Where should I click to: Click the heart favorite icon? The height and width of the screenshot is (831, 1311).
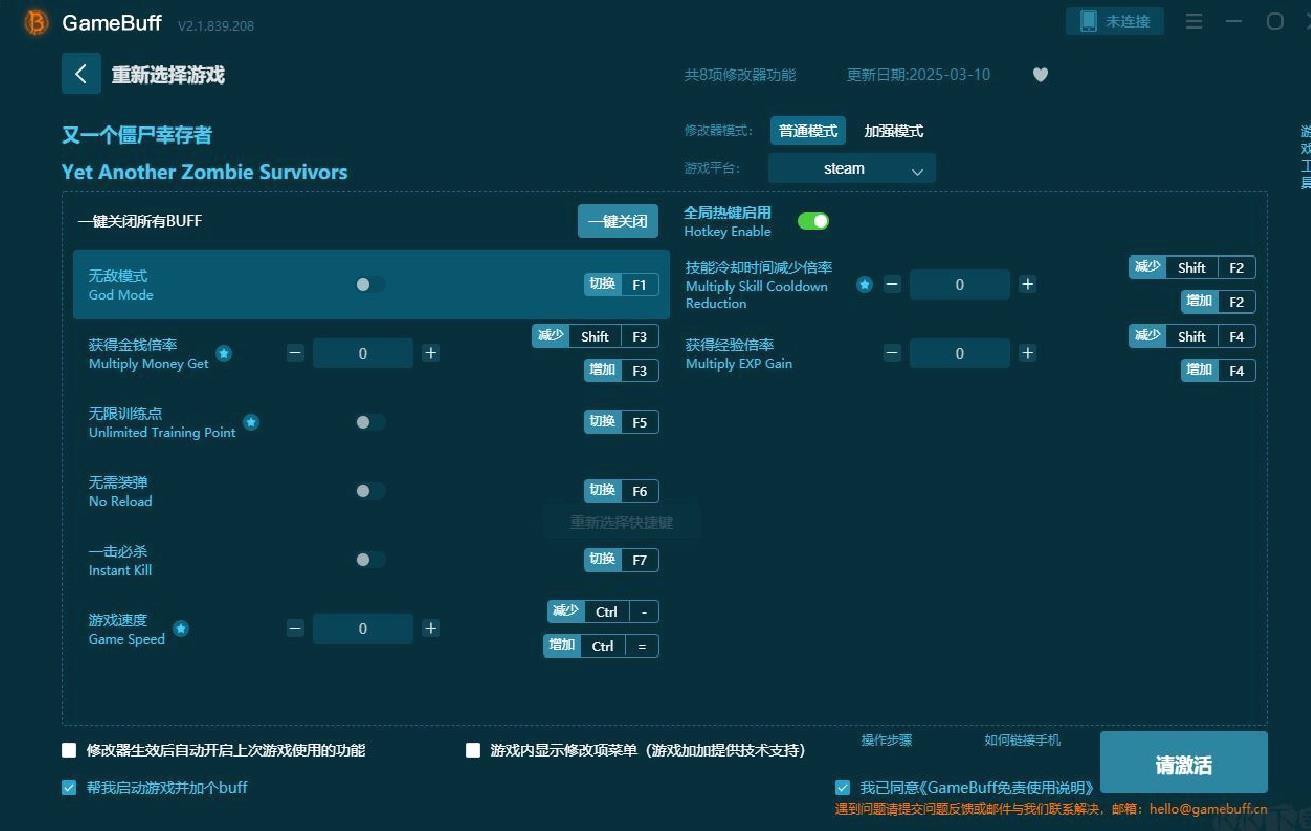pyautogui.click(x=1040, y=74)
